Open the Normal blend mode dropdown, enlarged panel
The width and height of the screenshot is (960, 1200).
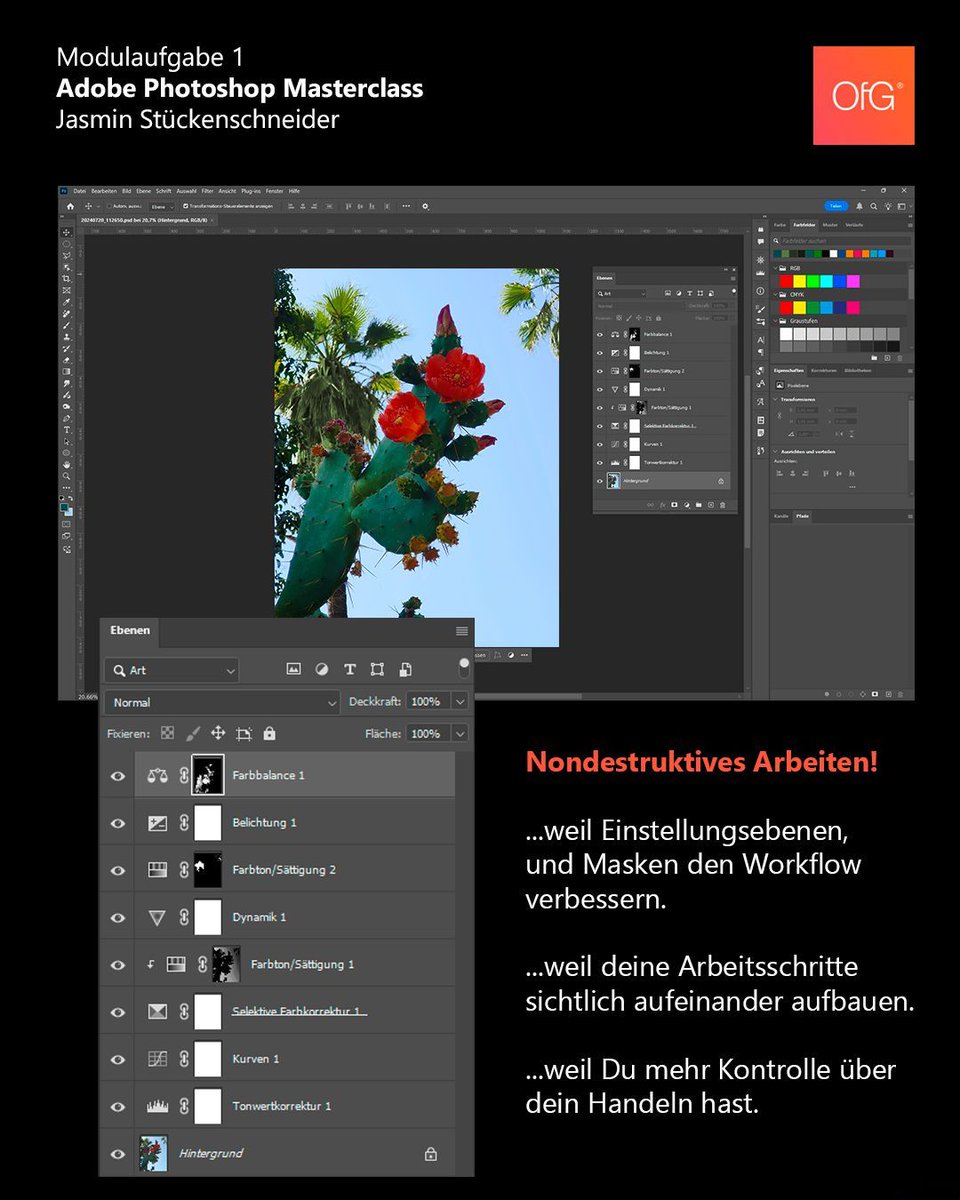pyautogui.click(x=222, y=703)
